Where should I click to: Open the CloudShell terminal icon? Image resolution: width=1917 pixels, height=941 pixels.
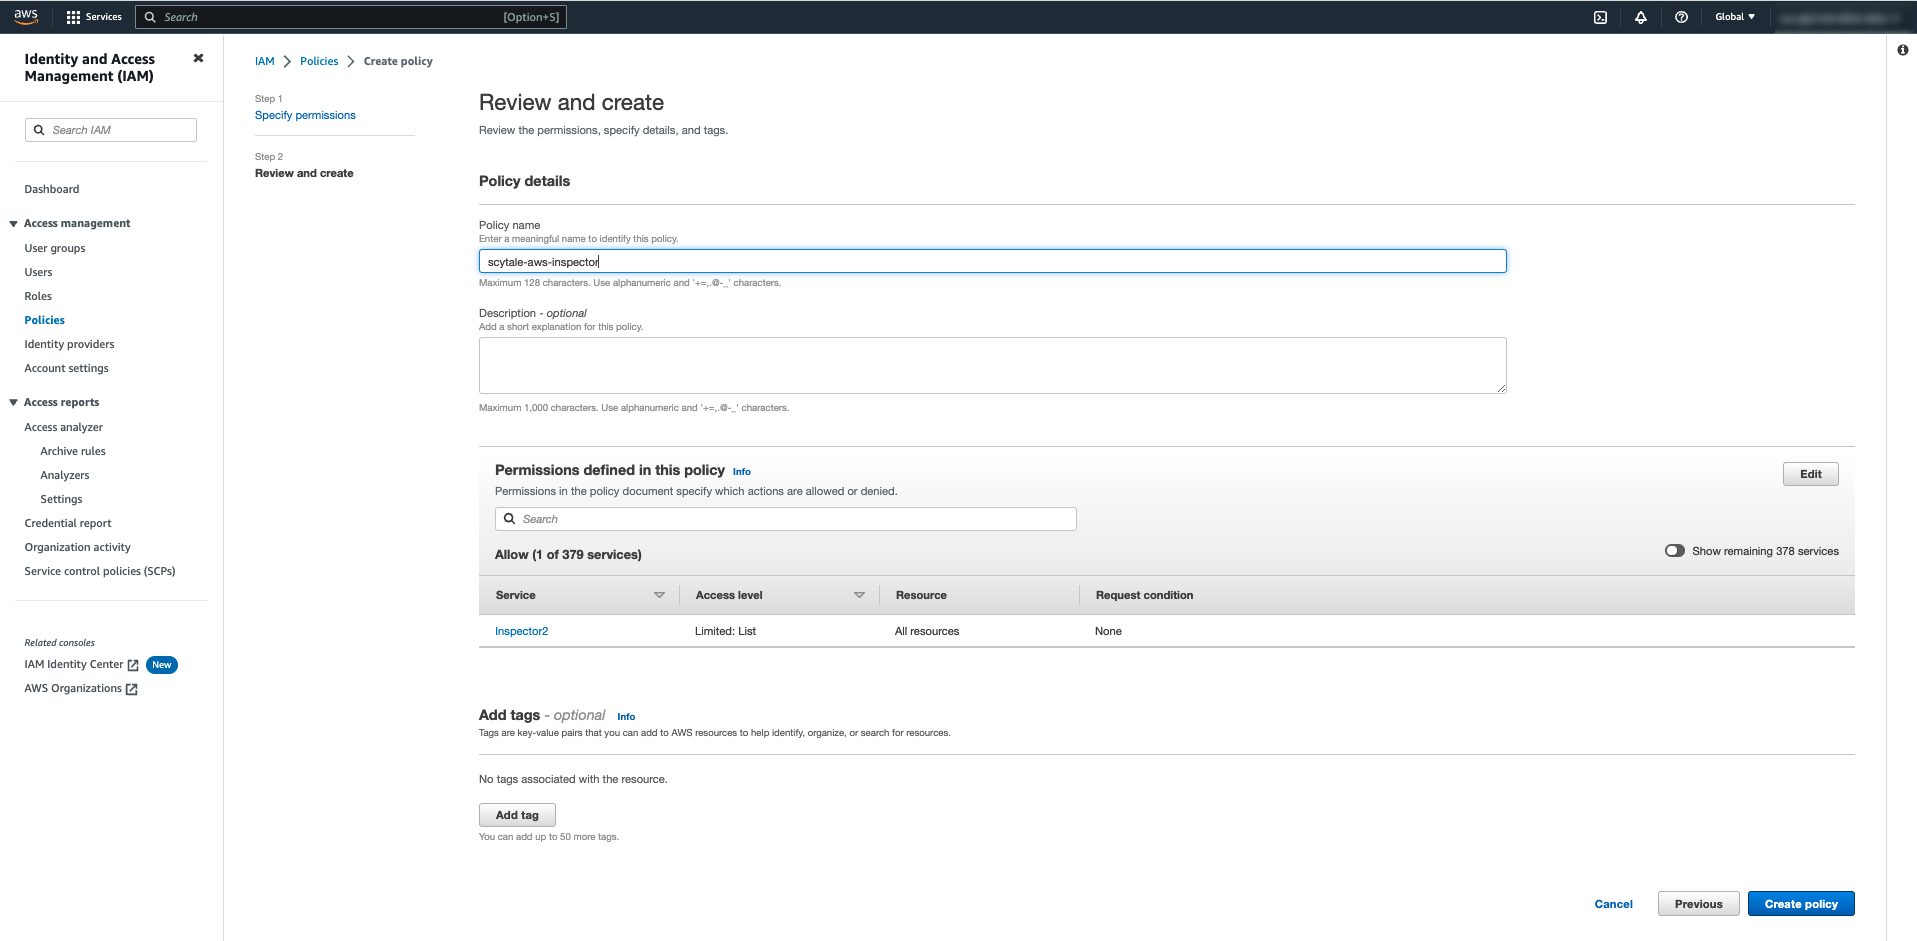(1600, 17)
